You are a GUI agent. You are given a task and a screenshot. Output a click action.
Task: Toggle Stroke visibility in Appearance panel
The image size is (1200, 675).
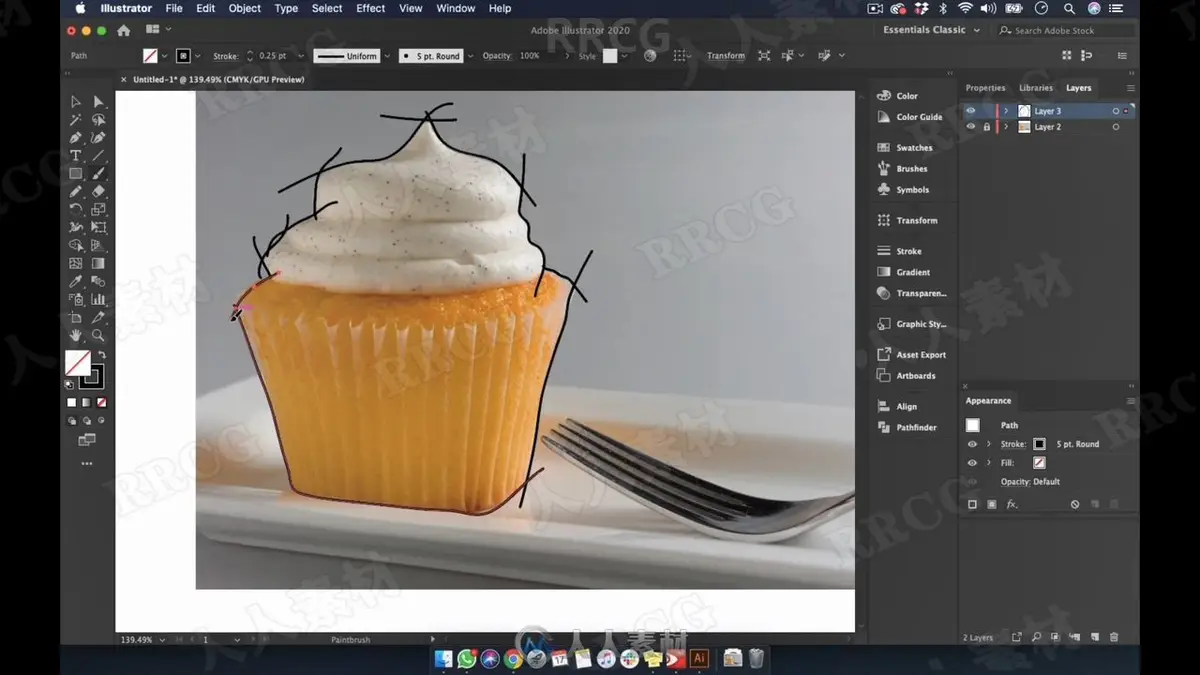[x=972, y=444]
